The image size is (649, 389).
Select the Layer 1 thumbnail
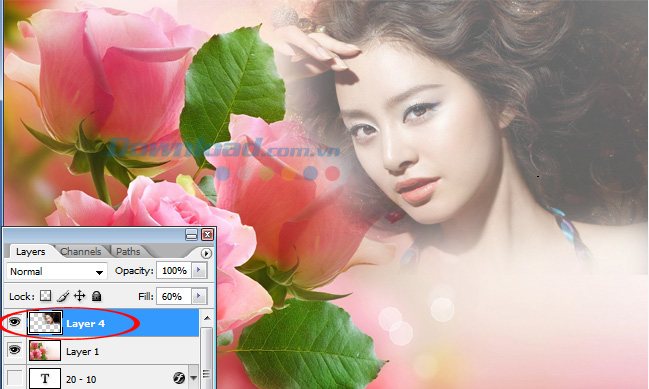click(45, 351)
